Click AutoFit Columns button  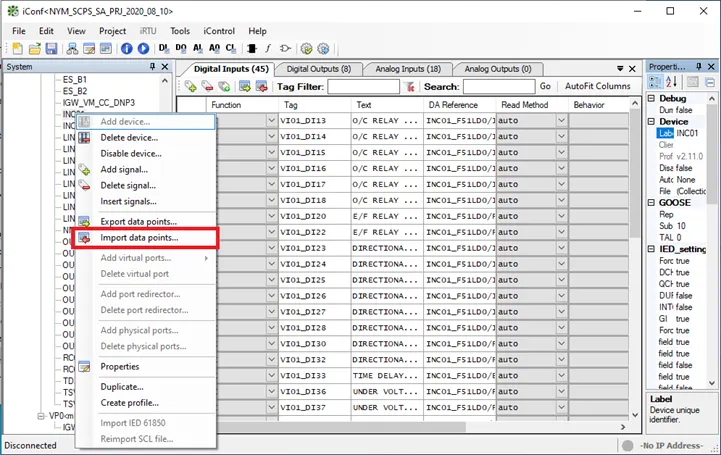click(597, 86)
